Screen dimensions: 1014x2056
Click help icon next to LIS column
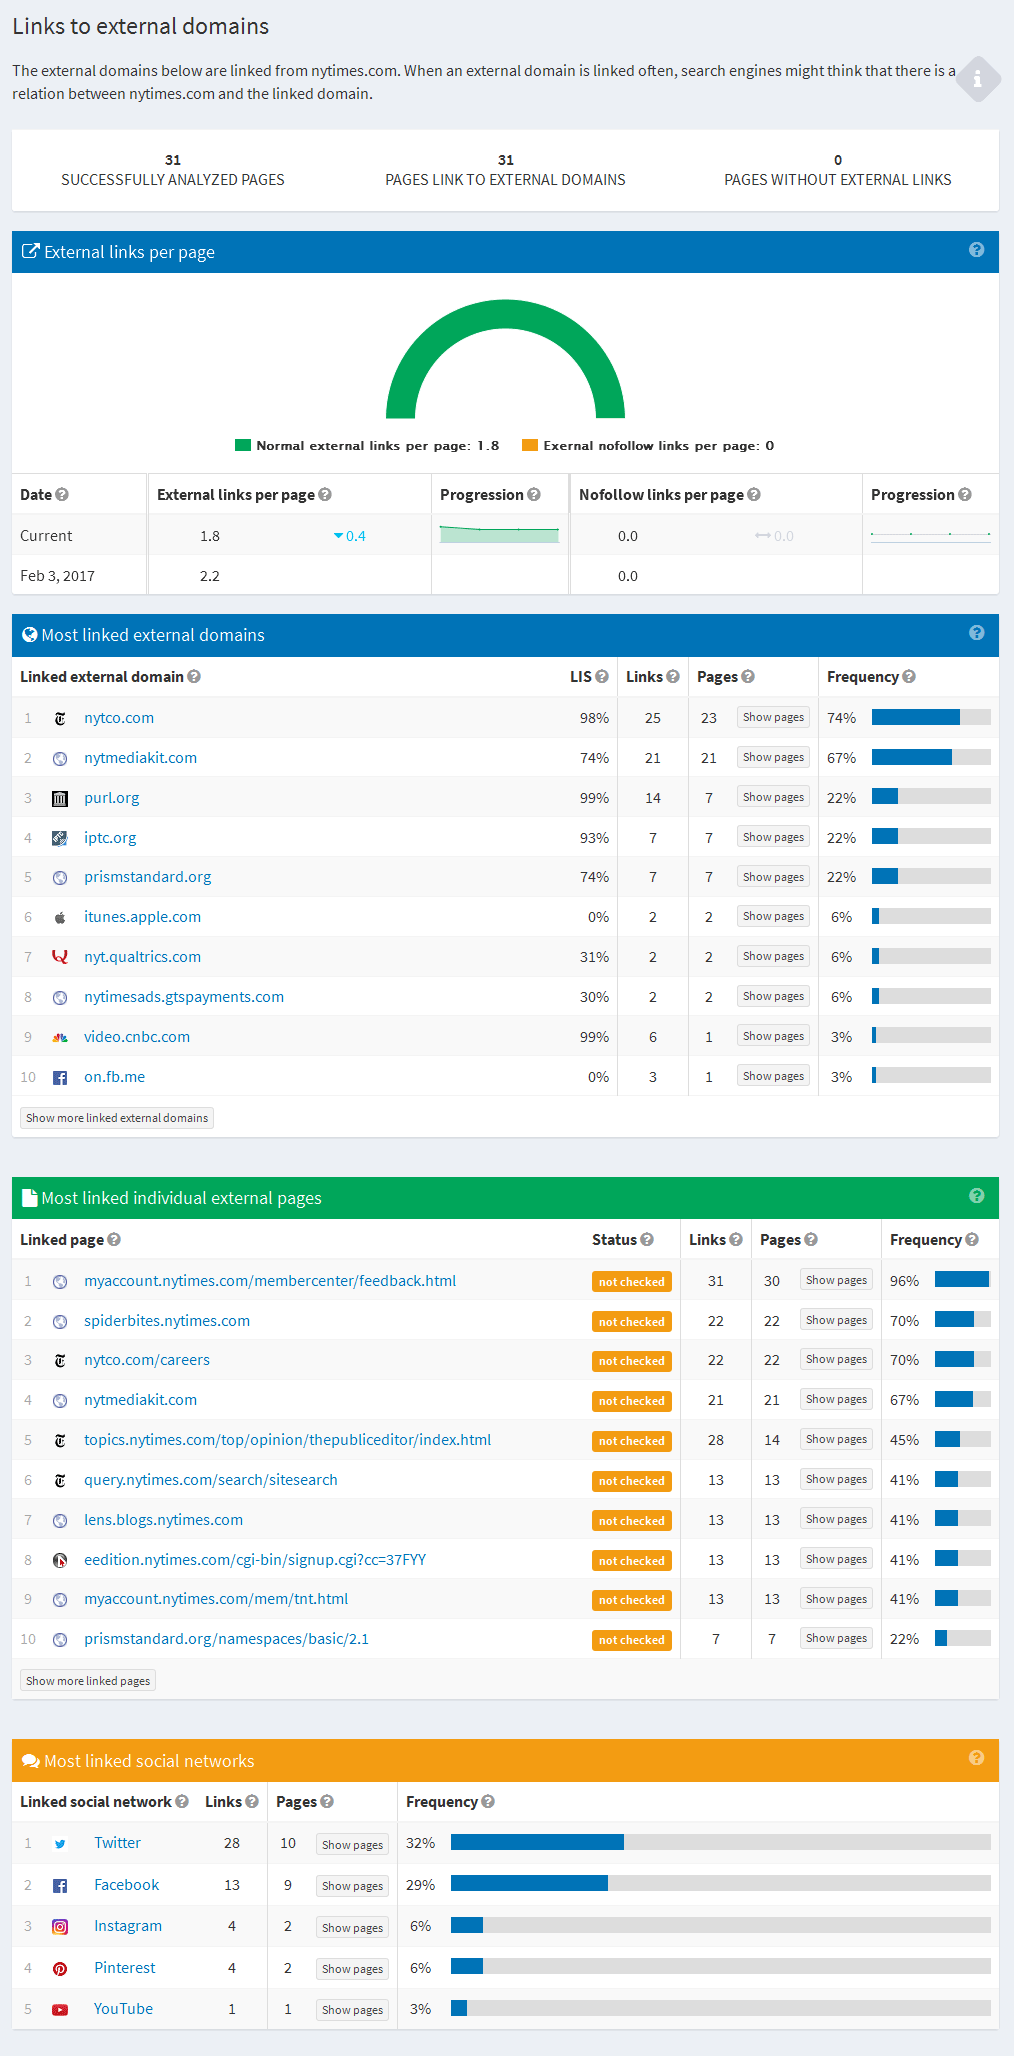click(x=602, y=676)
